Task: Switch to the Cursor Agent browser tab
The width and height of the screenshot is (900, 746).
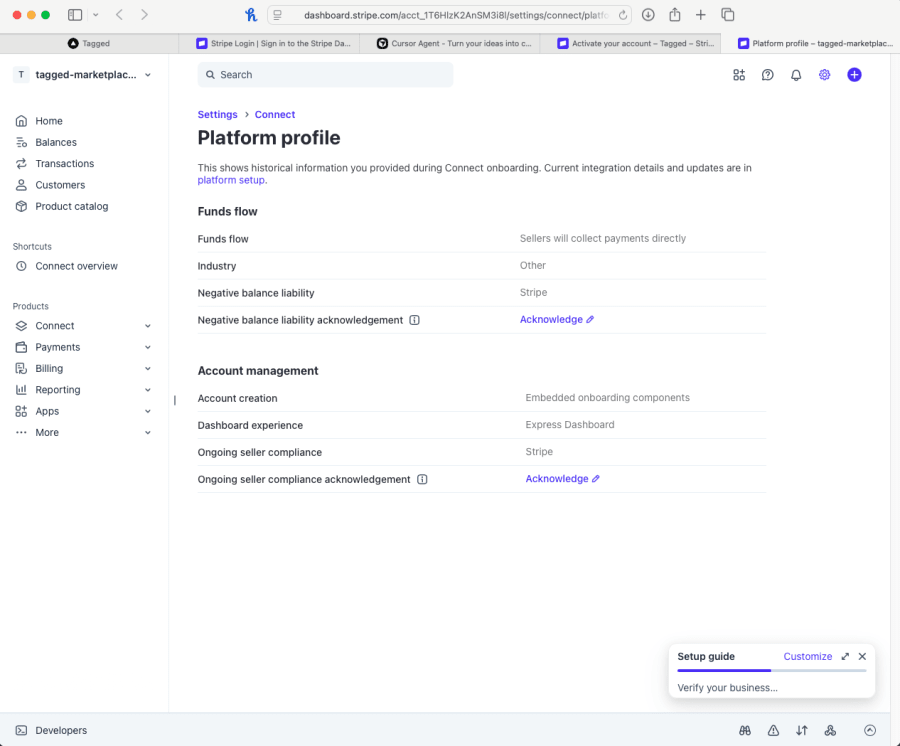Action: [450, 44]
